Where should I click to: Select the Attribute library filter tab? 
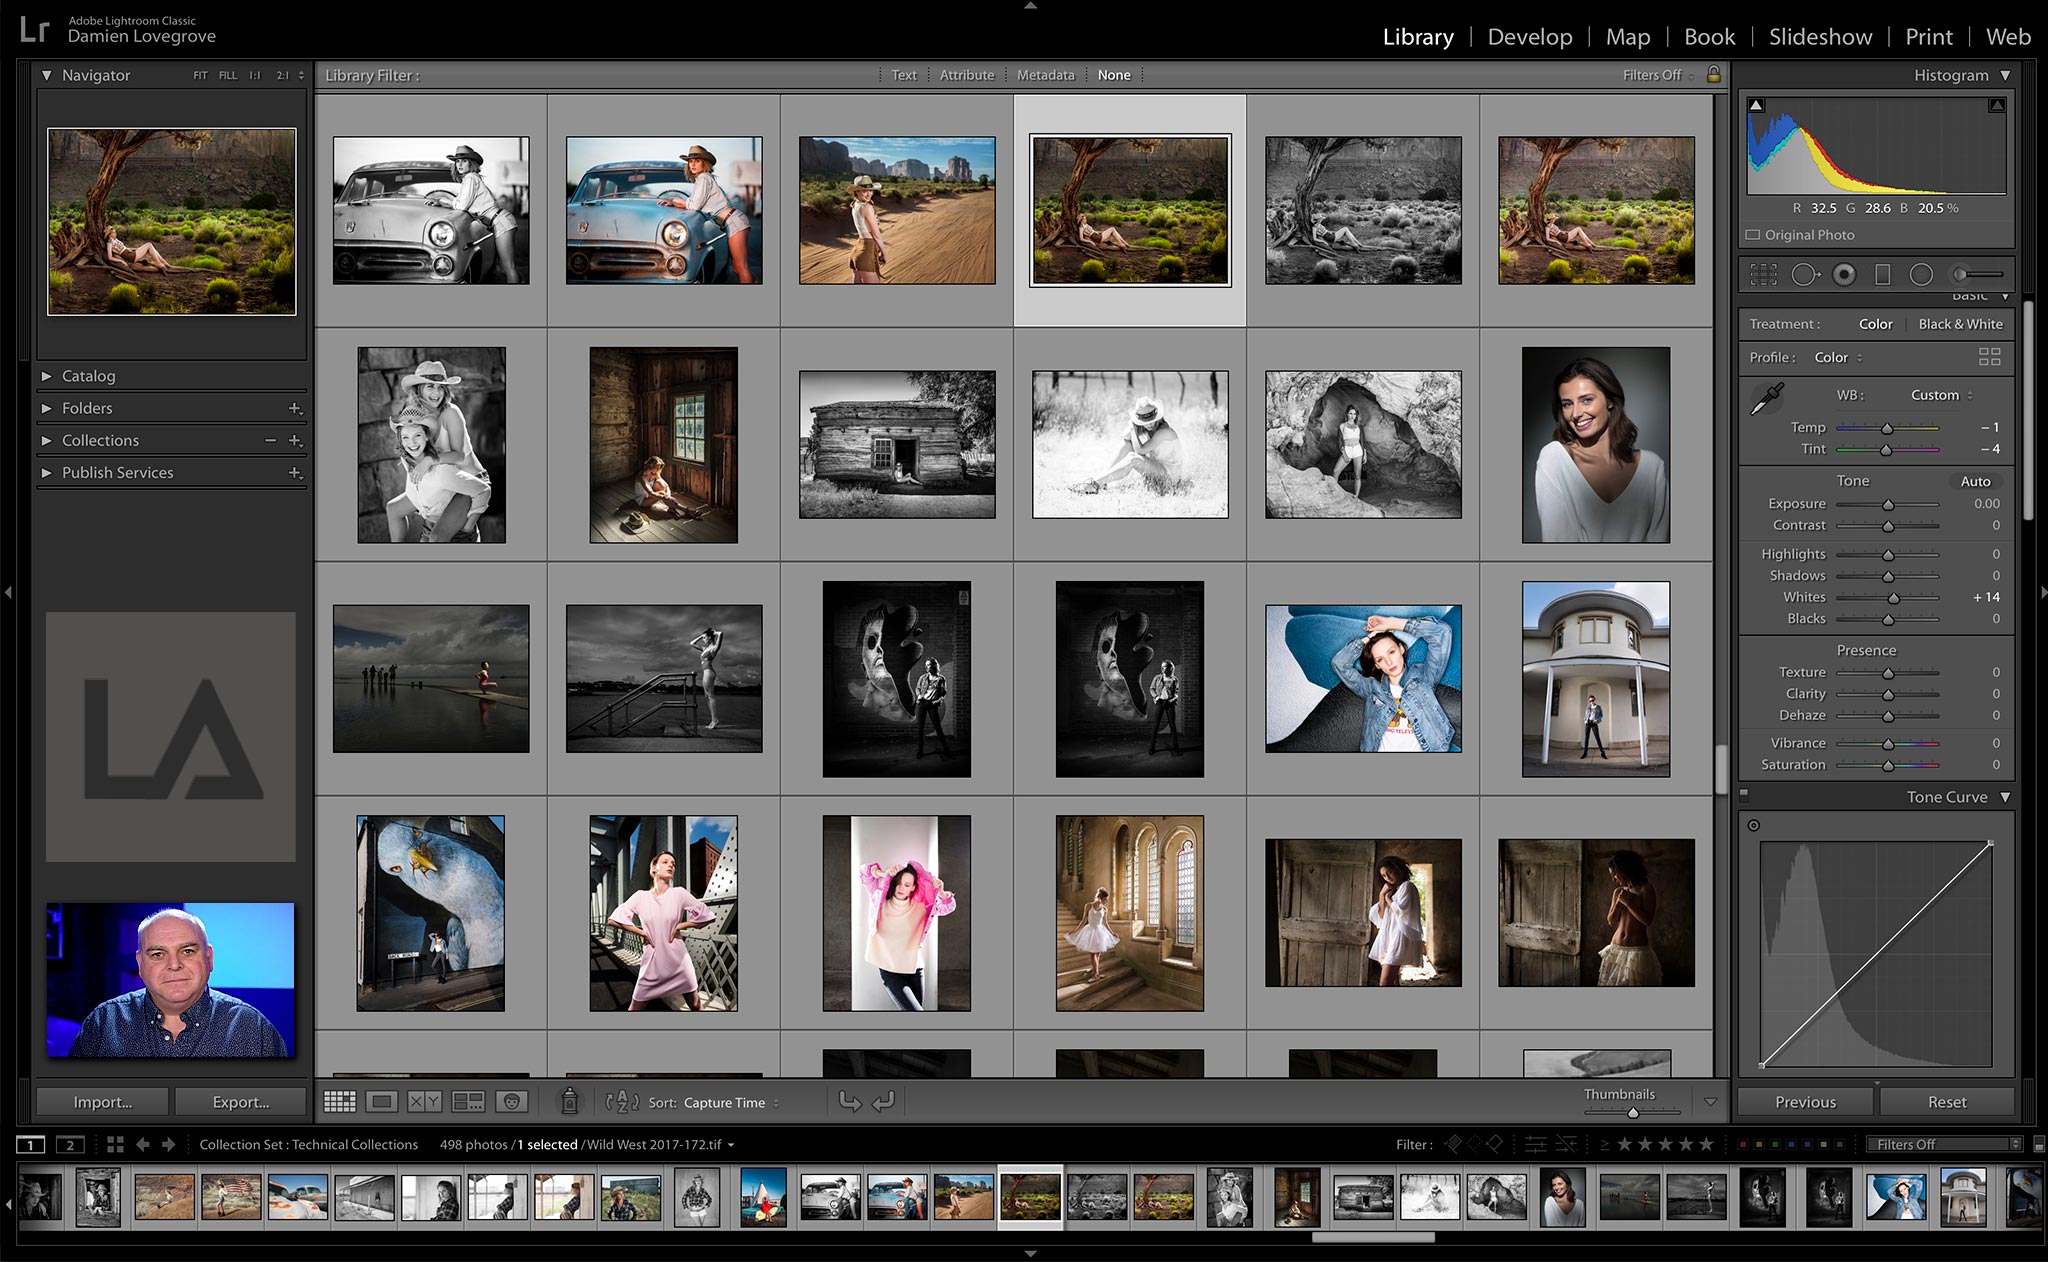pos(966,75)
